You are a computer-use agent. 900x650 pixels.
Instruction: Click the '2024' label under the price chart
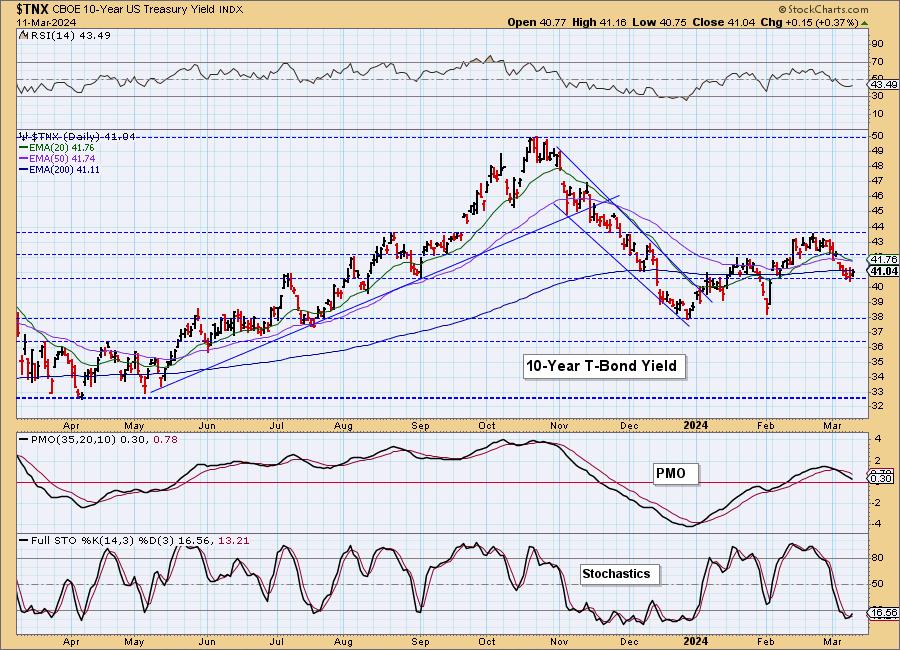click(x=696, y=425)
